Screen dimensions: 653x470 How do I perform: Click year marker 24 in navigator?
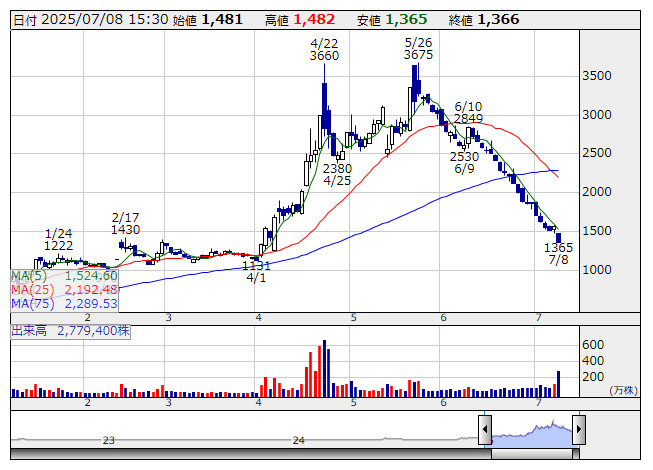point(298,440)
